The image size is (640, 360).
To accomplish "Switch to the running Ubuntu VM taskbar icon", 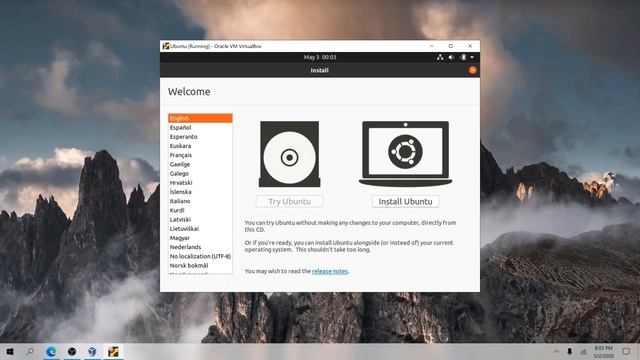I will pos(113,351).
